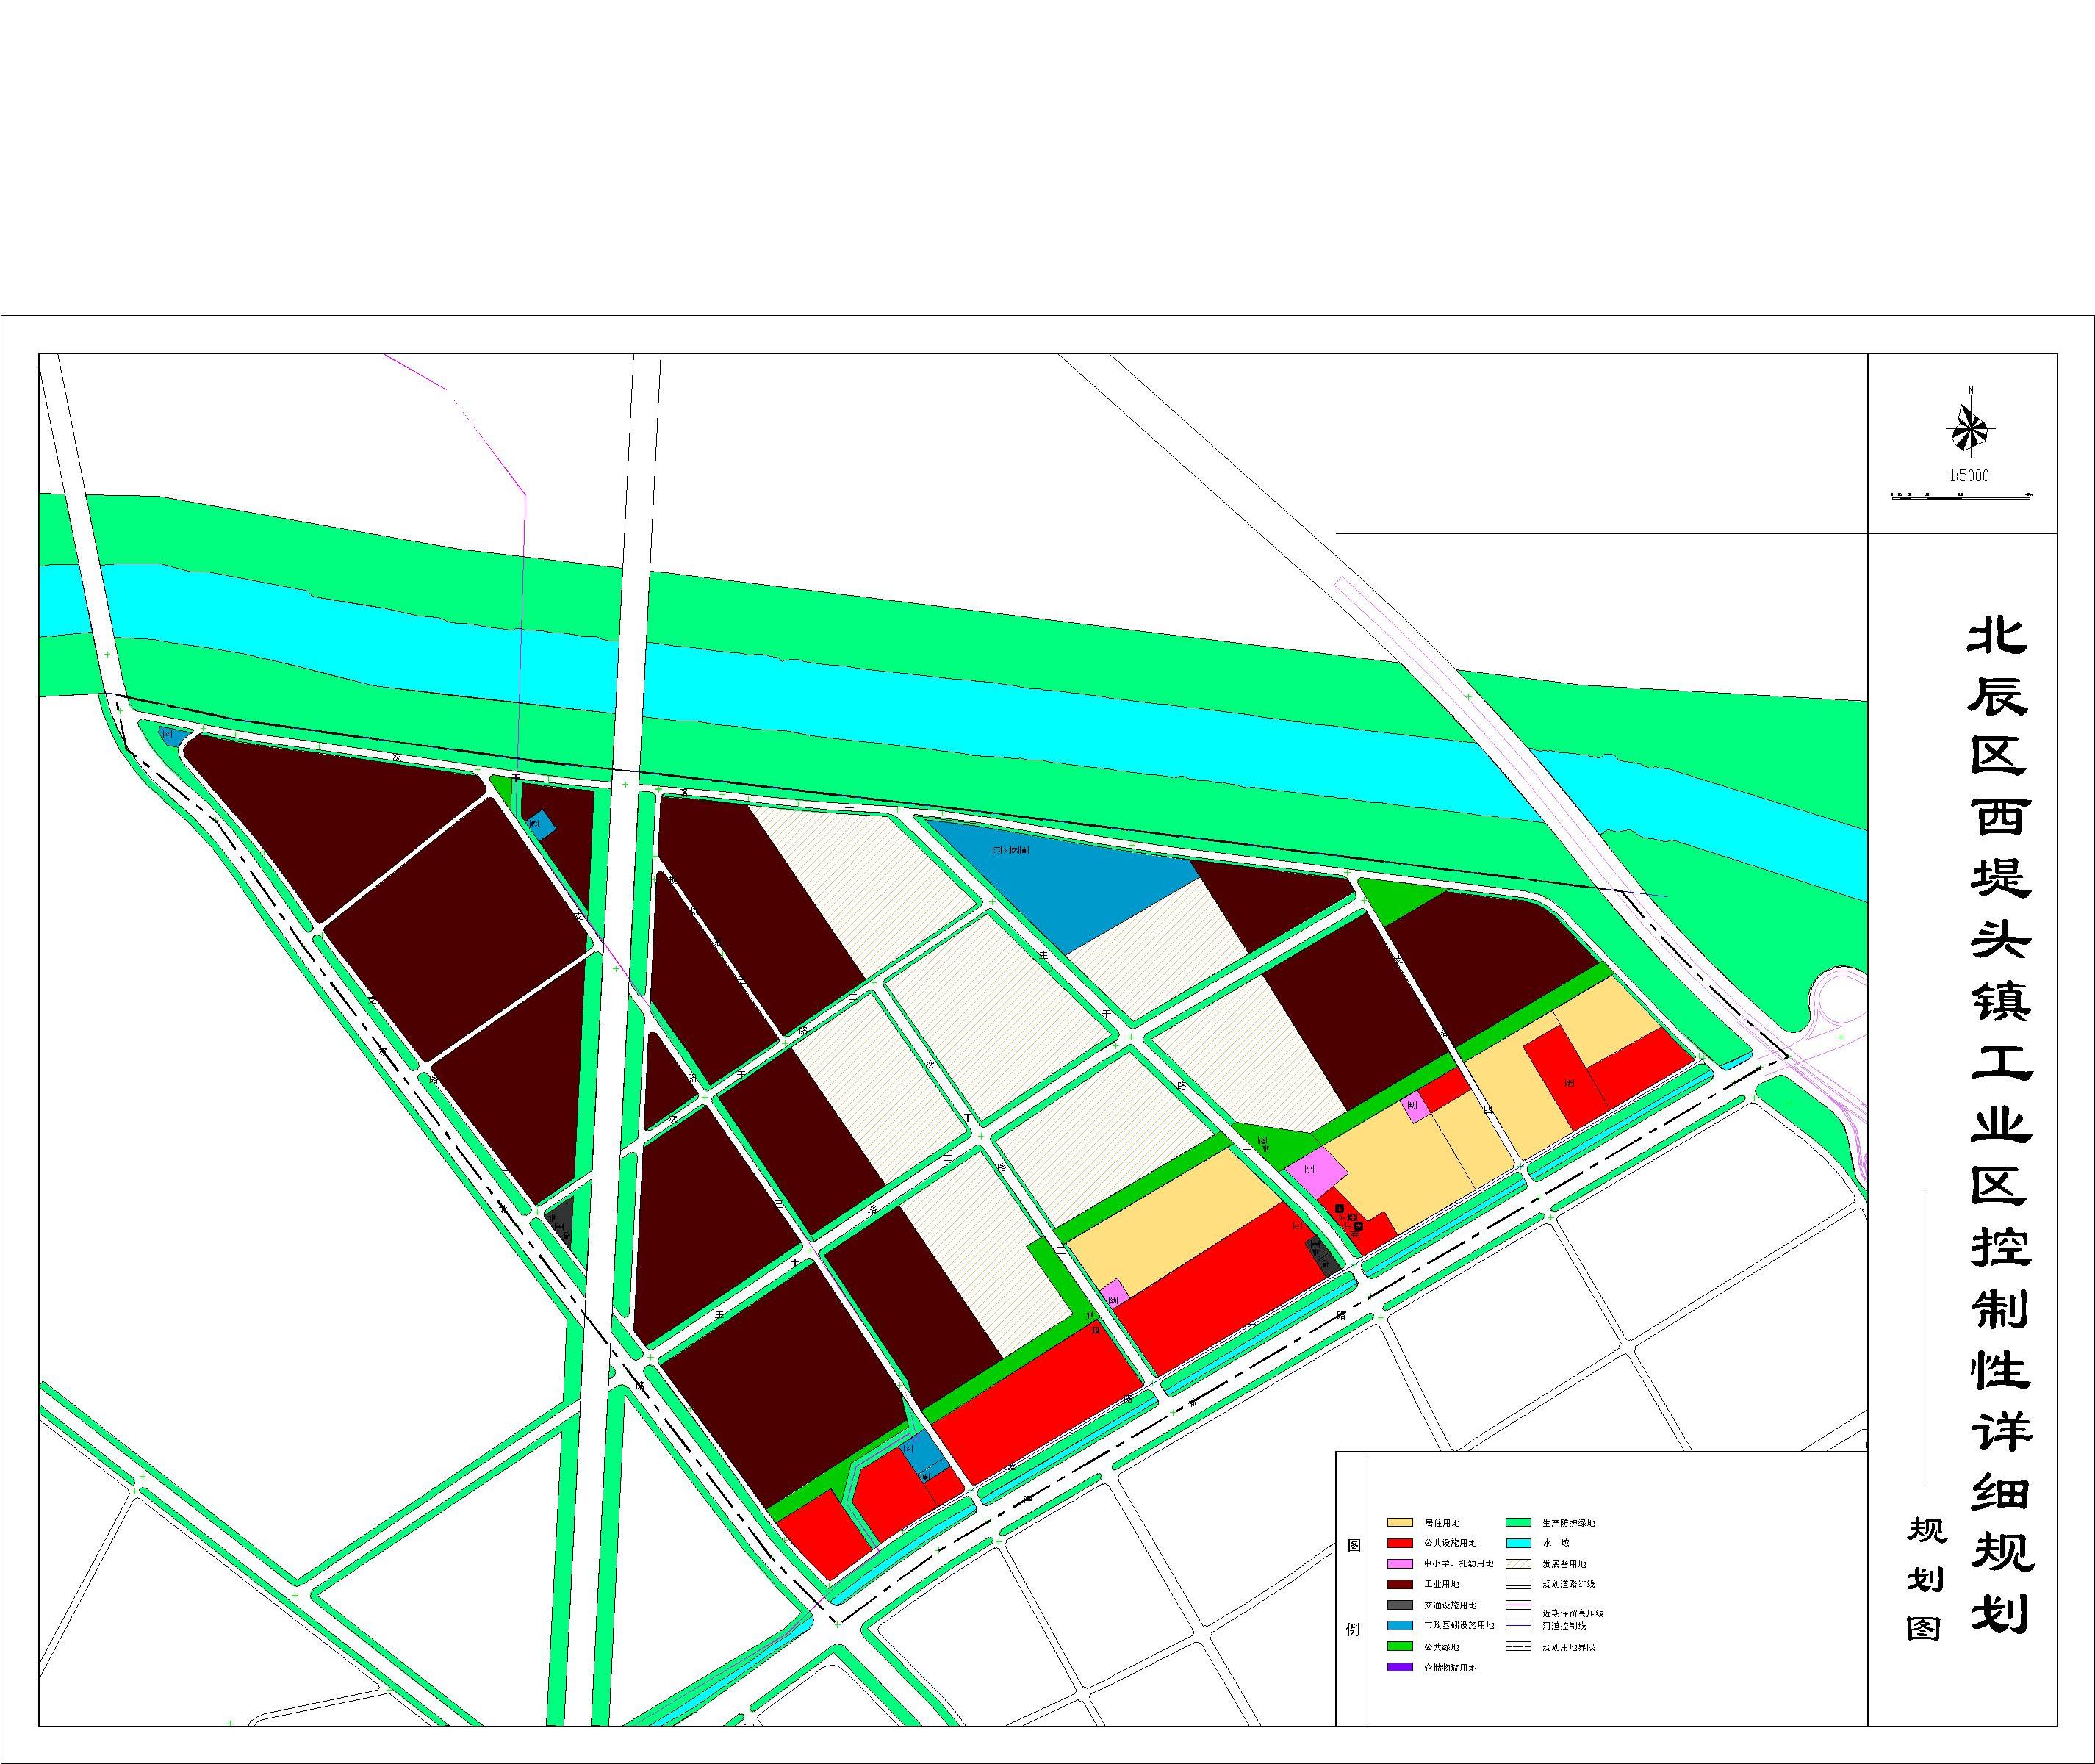Click the dash-dot planning boundary legend symbol

click(x=1518, y=1646)
